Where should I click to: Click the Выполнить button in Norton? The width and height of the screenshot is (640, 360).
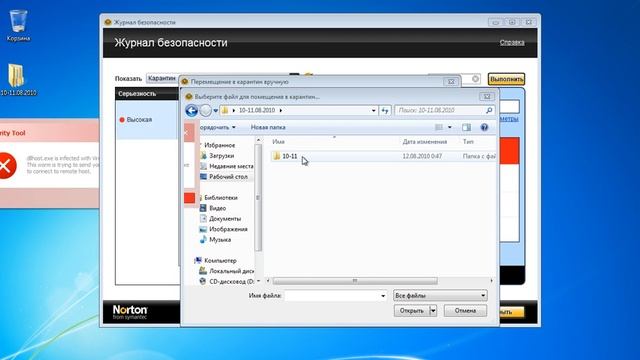[x=506, y=79]
